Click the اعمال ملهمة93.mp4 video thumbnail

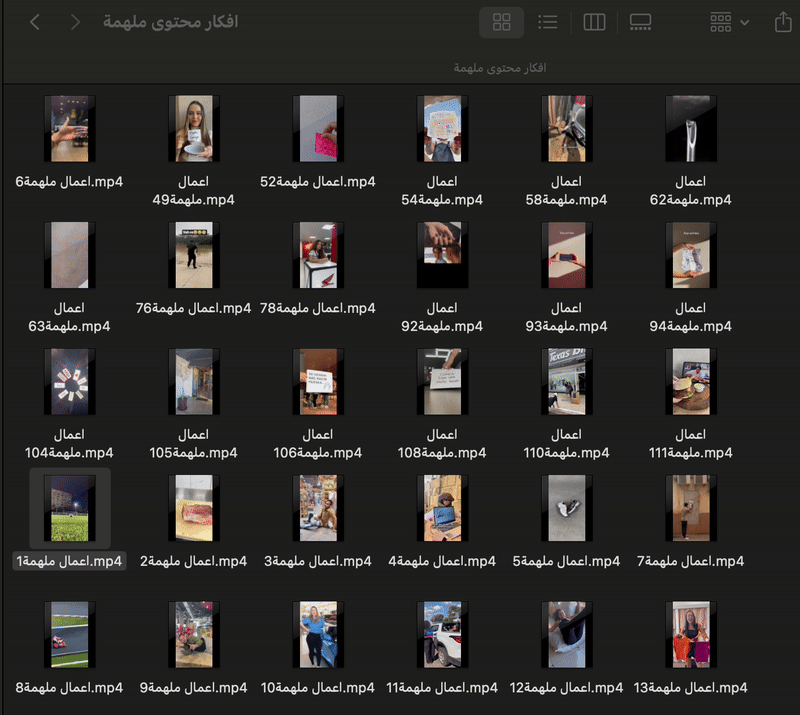[x=566, y=255]
